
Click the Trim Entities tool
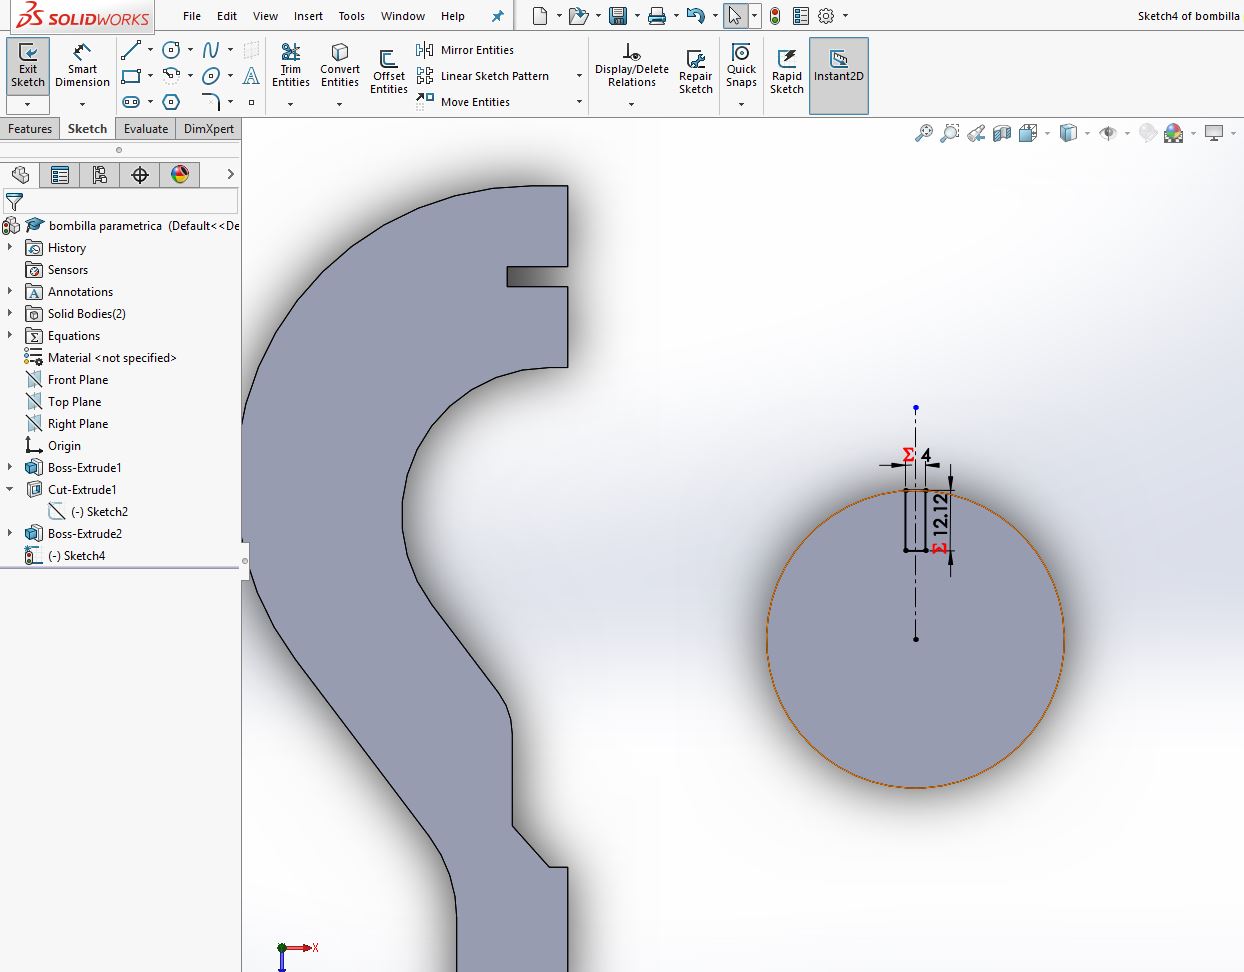point(291,66)
